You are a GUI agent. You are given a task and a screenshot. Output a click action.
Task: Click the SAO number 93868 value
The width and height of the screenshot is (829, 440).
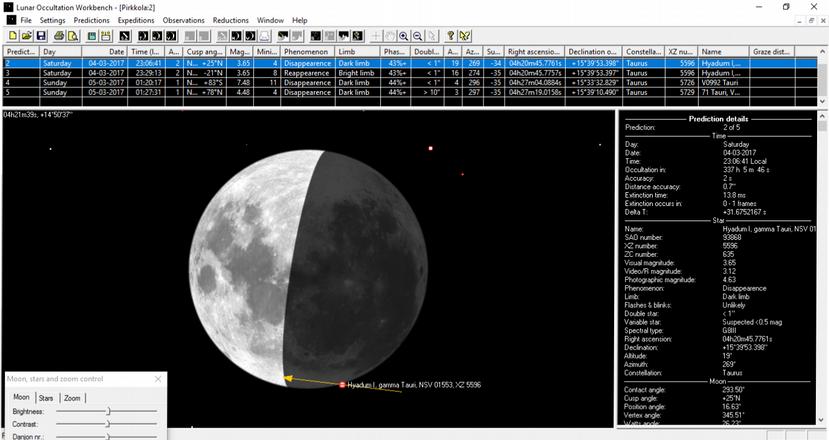tap(732, 237)
